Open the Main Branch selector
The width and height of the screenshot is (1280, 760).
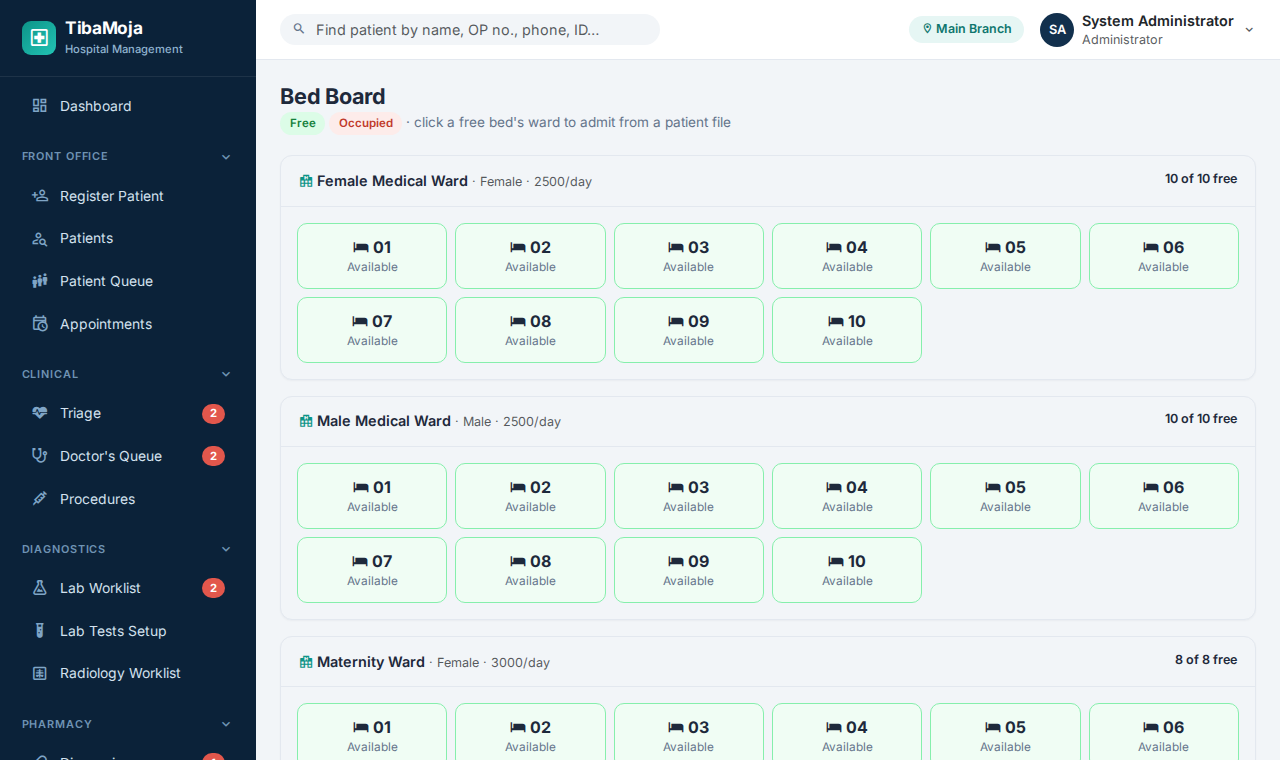click(966, 29)
